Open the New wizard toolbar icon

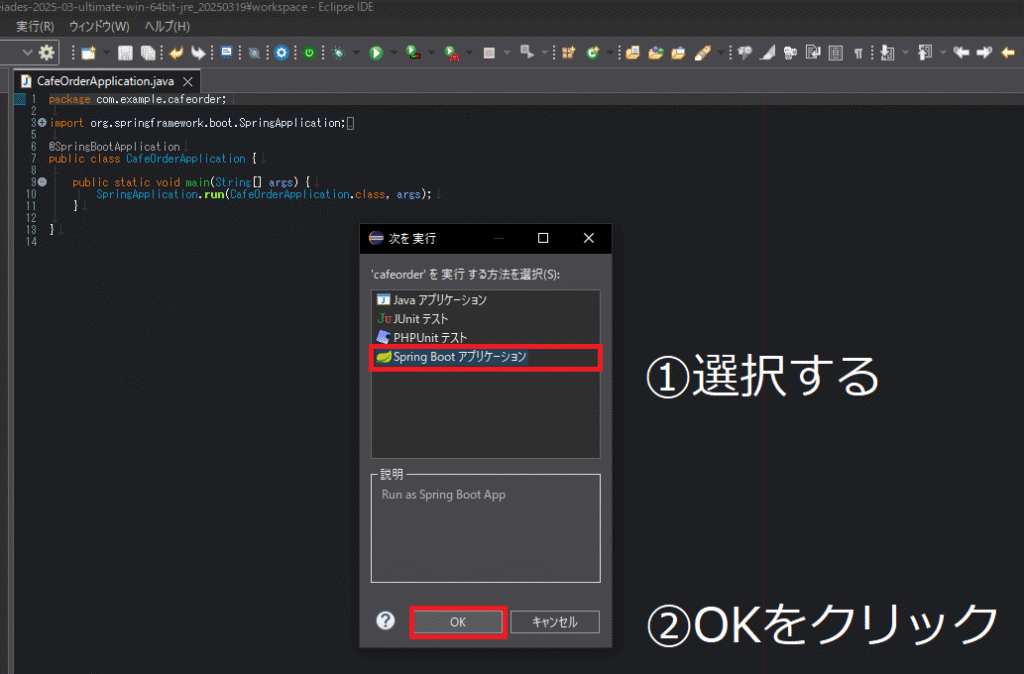point(89,53)
